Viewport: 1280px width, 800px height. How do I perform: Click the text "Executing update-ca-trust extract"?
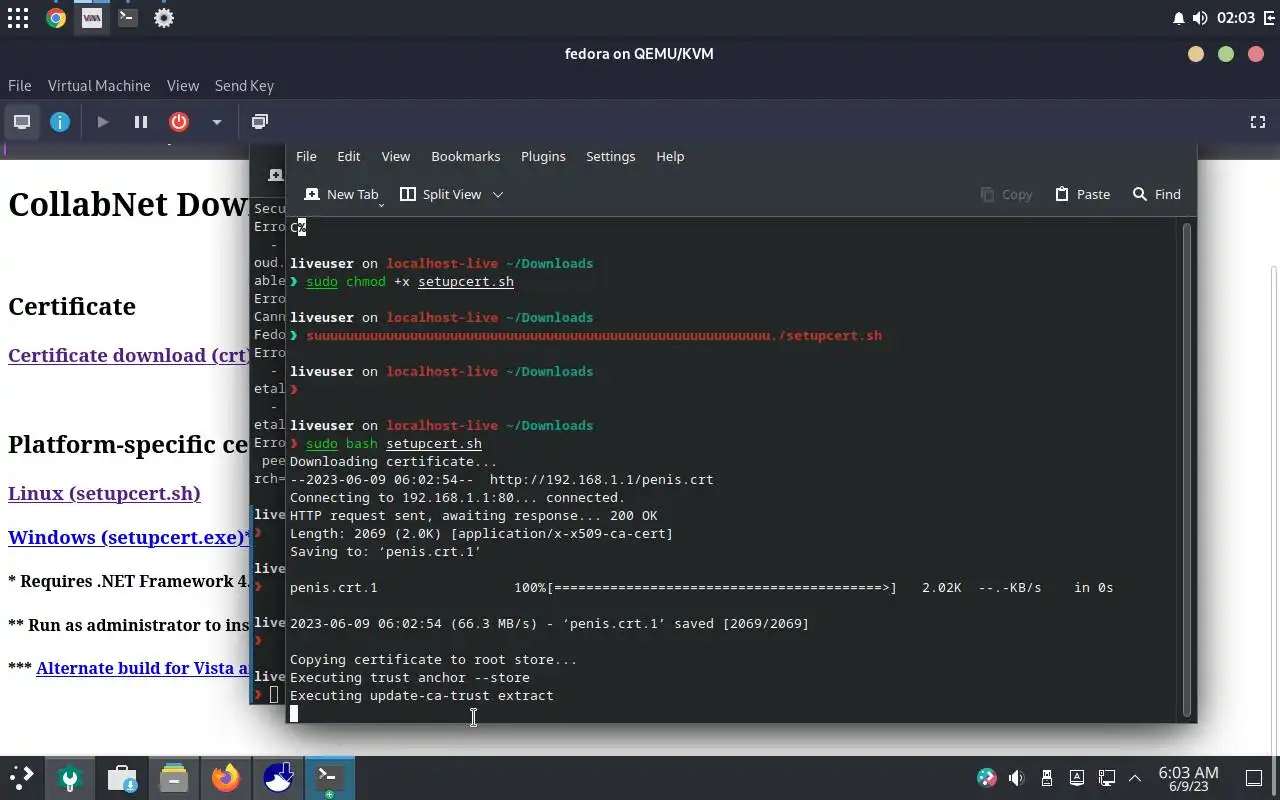tap(421, 695)
